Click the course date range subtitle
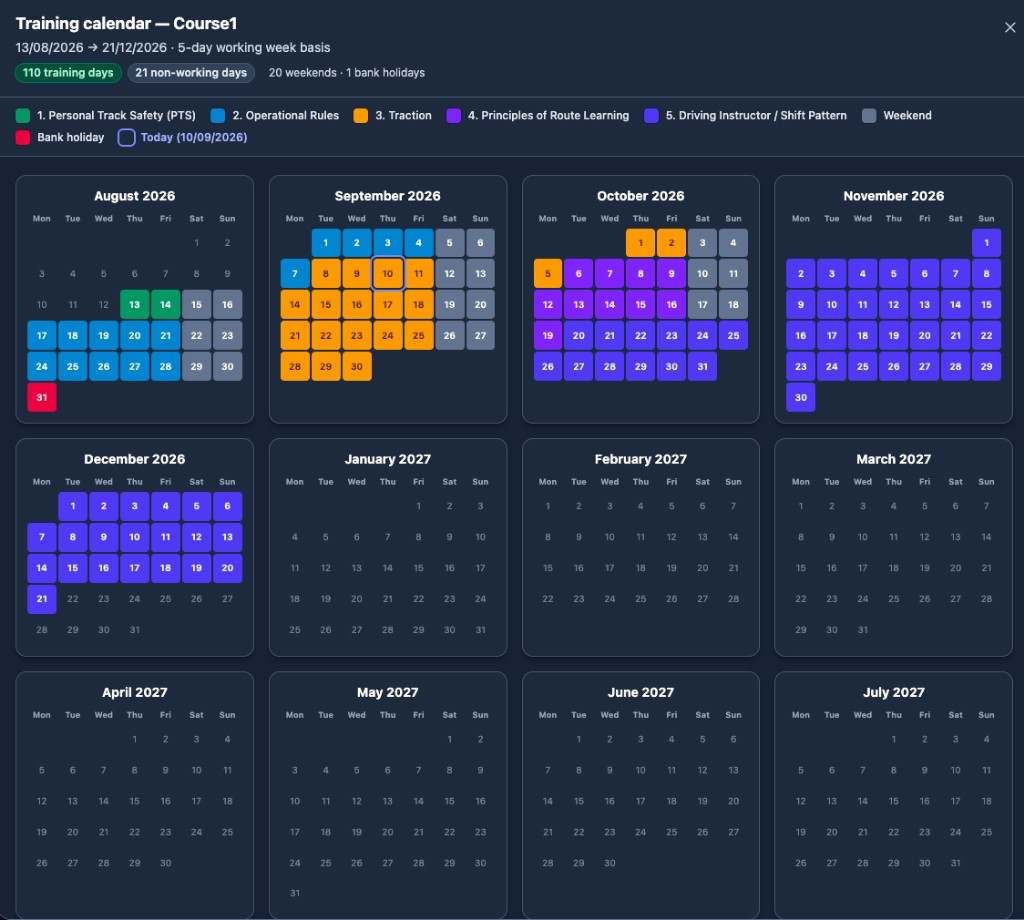The image size is (1024, 920). [x=173, y=48]
